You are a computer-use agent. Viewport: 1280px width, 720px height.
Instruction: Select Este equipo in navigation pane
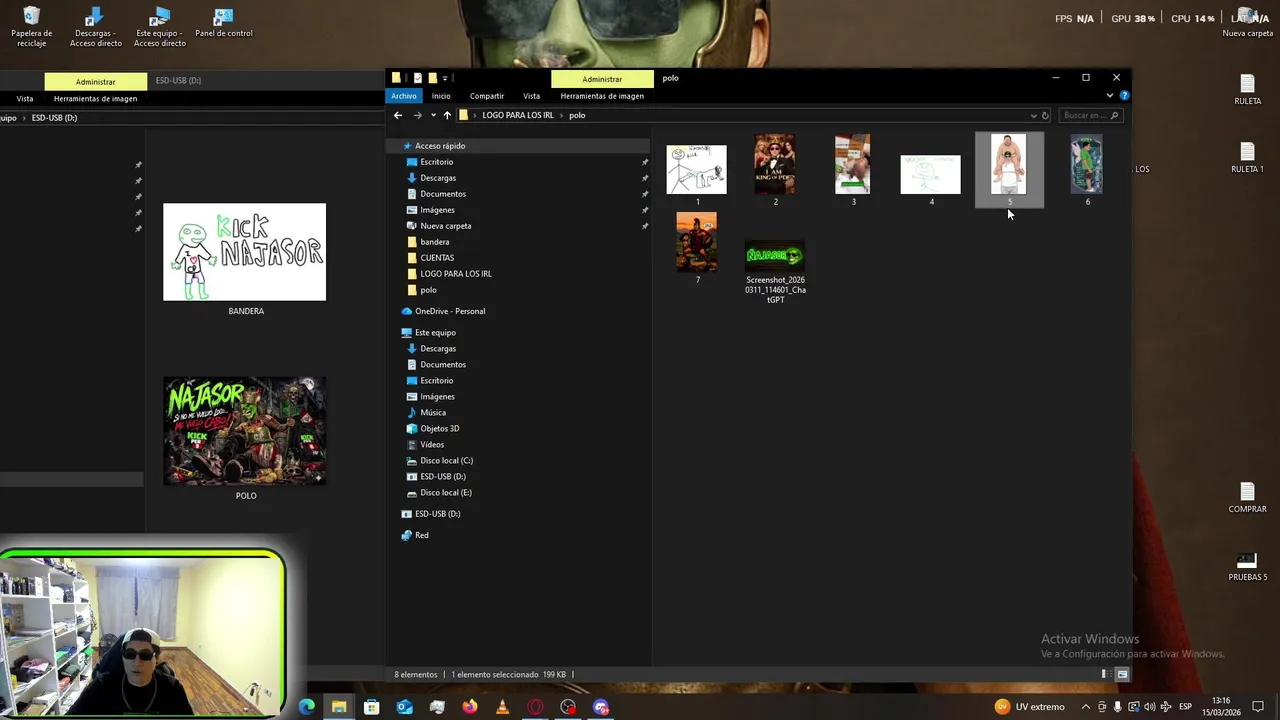tap(435, 333)
